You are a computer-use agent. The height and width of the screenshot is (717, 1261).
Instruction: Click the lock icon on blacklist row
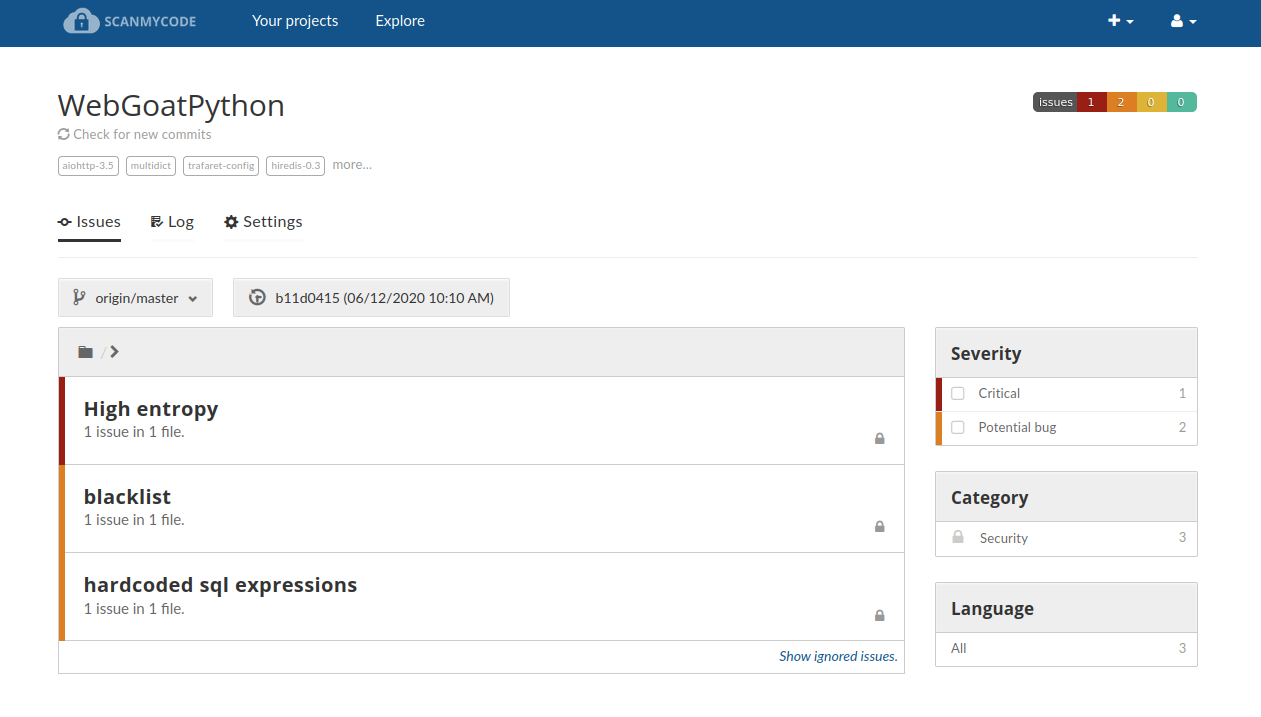pyautogui.click(x=880, y=527)
